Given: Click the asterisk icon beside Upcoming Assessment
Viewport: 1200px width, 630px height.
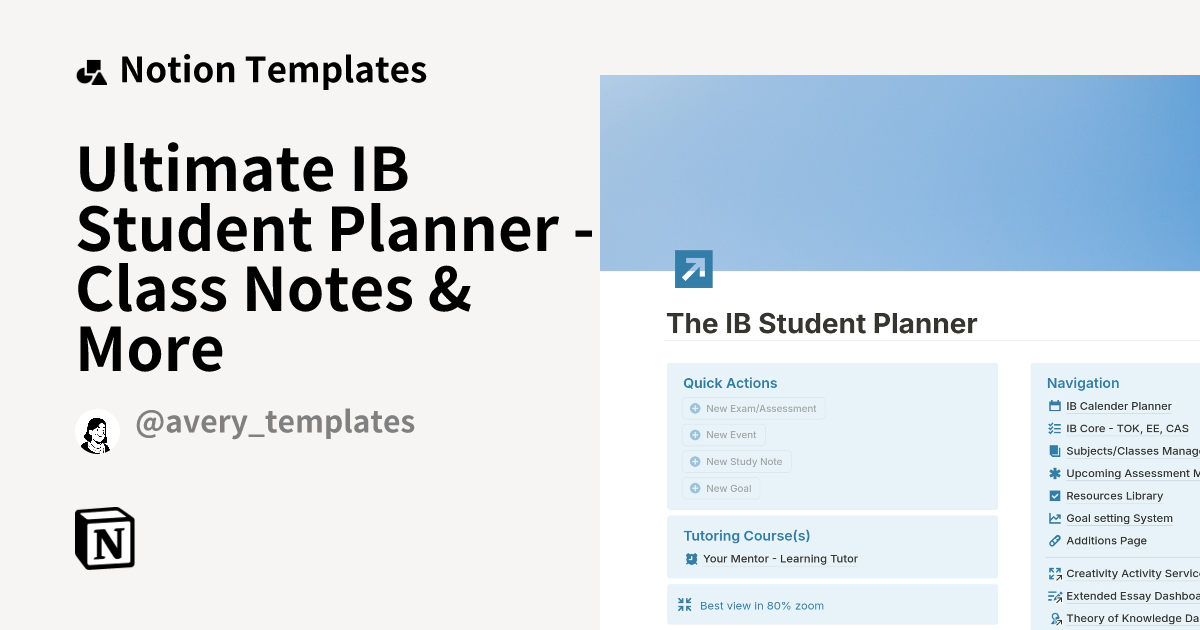Looking at the screenshot, I should point(1054,473).
